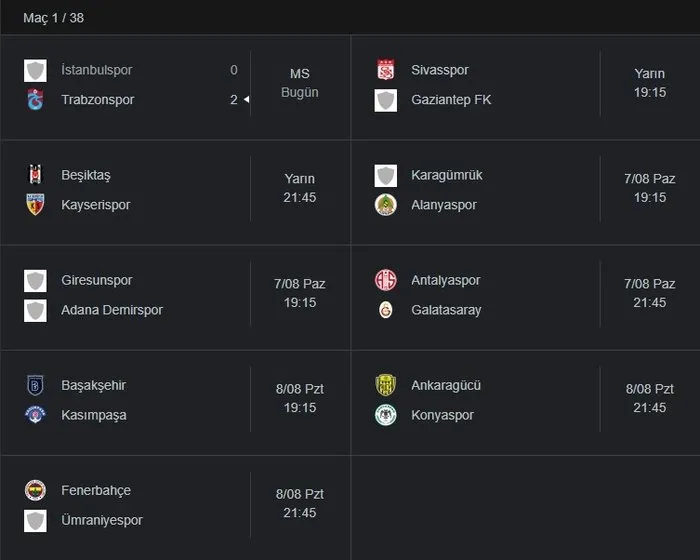The image size is (700, 560).
Task: Click the MS Bugün match status
Action: tap(300, 83)
